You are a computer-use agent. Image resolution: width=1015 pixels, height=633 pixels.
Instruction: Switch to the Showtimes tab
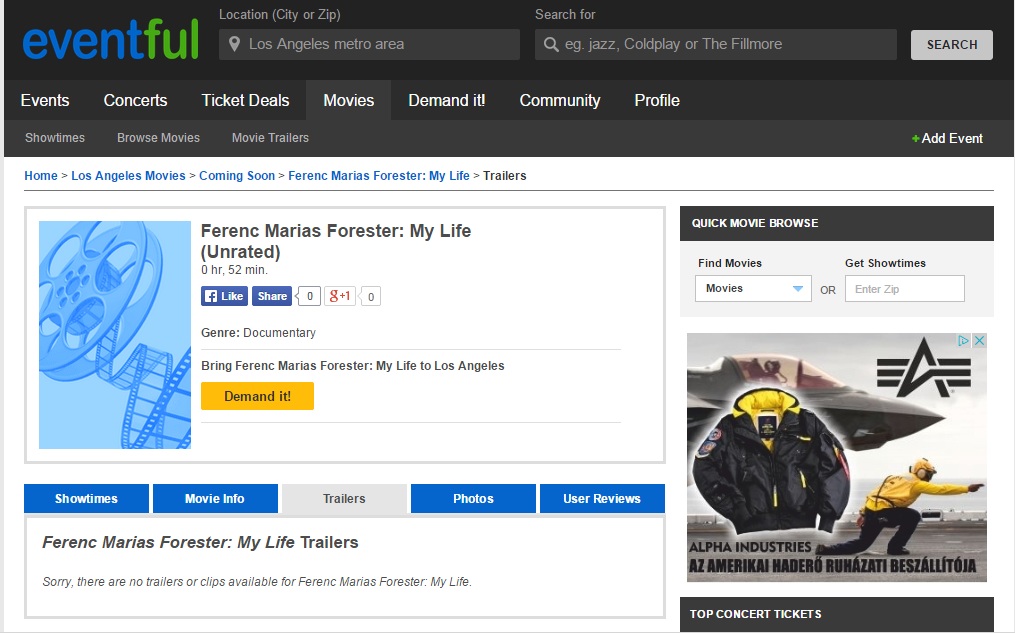[86, 498]
